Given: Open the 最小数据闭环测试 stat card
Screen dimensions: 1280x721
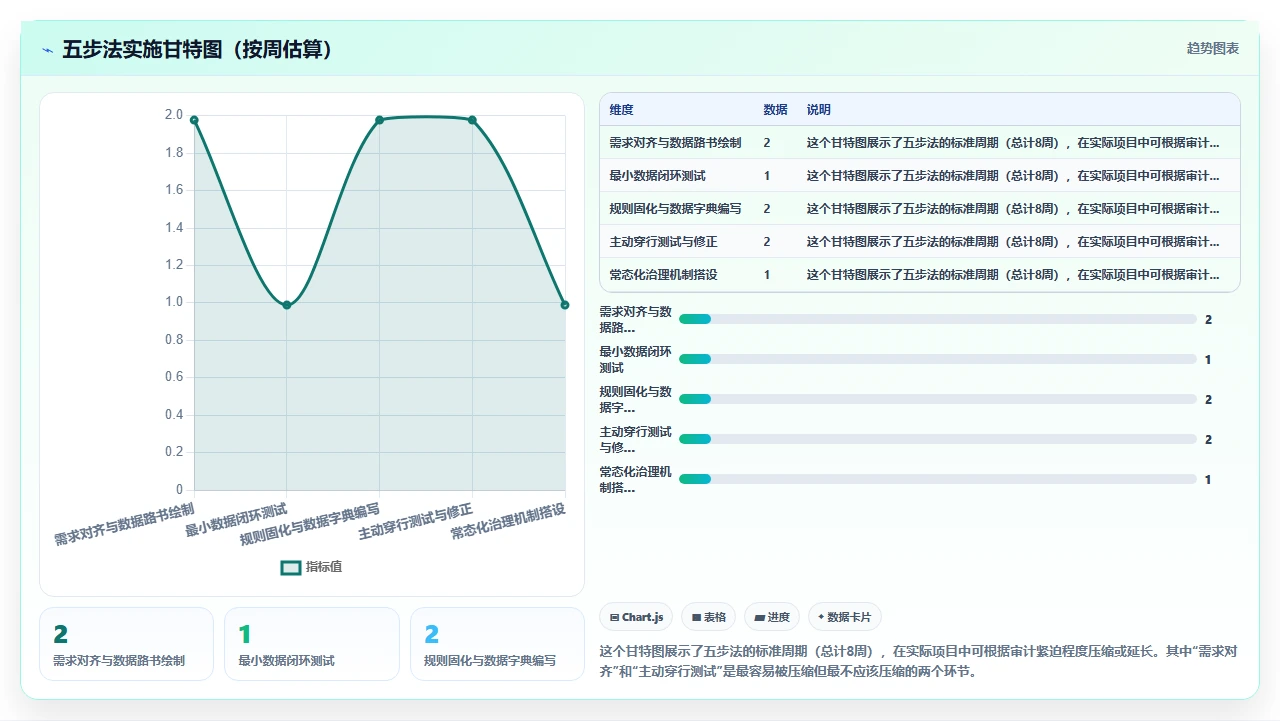Looking at the screenshot, I should click(312, 644).
